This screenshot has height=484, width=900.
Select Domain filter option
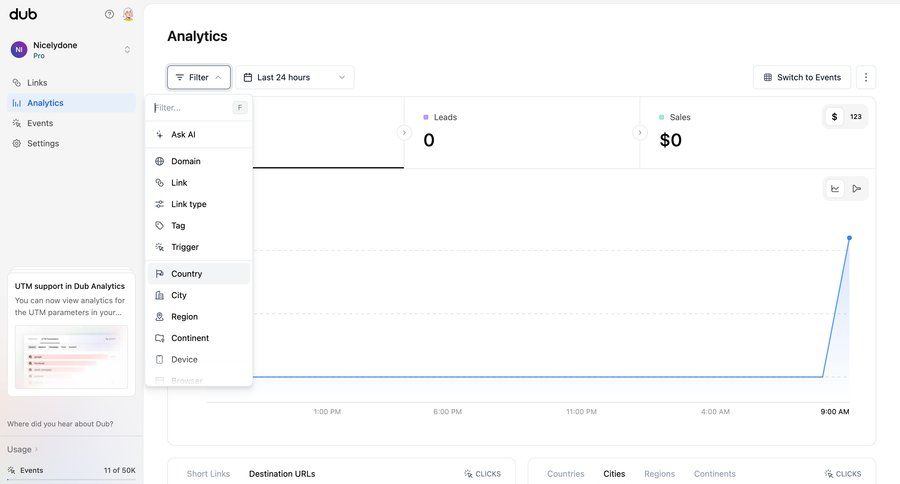coord(199,161)
